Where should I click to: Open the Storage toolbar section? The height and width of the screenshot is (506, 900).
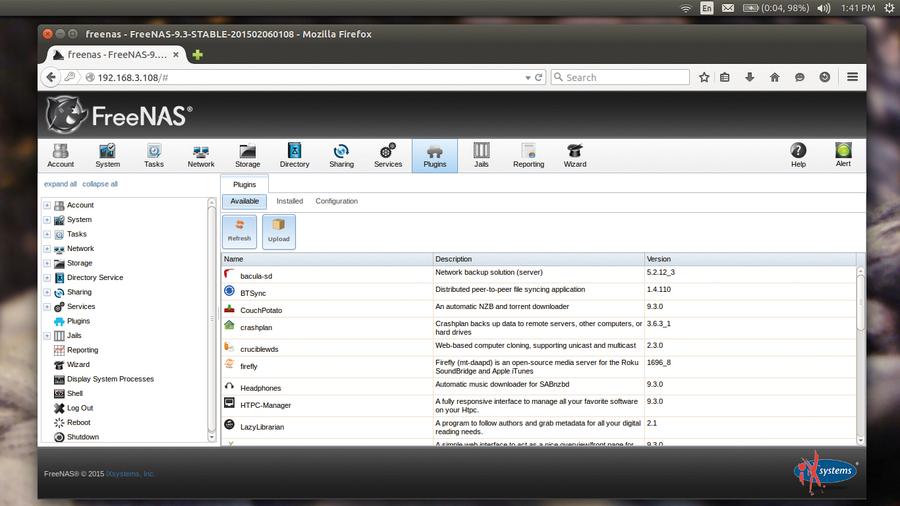point(247,155)
